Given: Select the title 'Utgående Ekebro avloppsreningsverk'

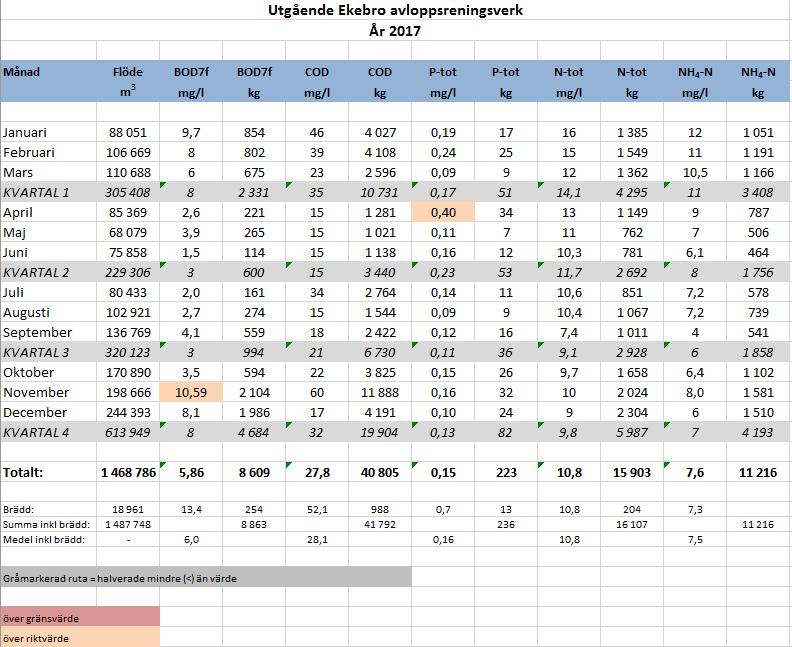Looking at the screenshot, I should point(395,11).
